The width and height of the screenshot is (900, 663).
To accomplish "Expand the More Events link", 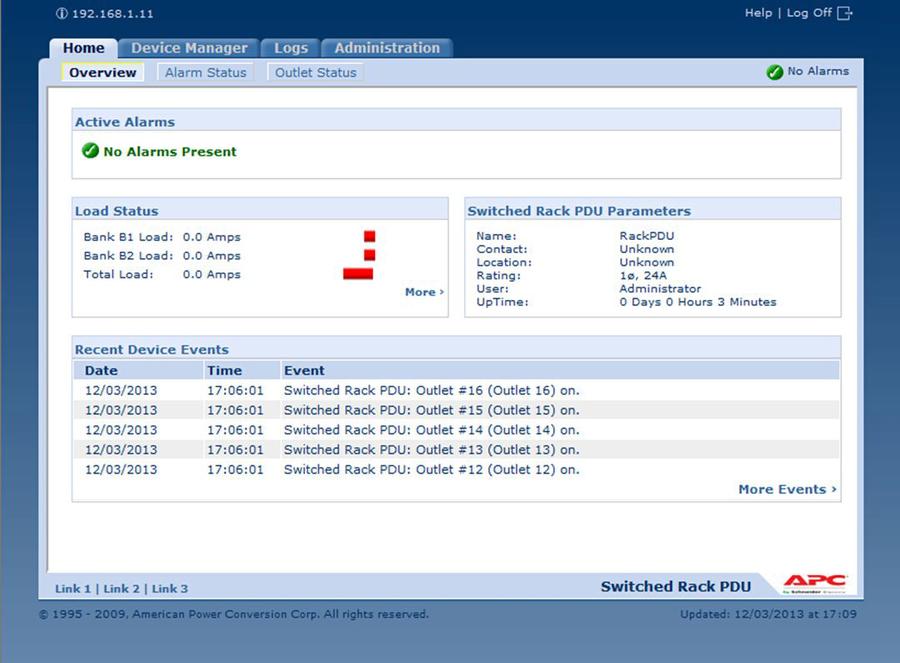I will pos(787,489).
